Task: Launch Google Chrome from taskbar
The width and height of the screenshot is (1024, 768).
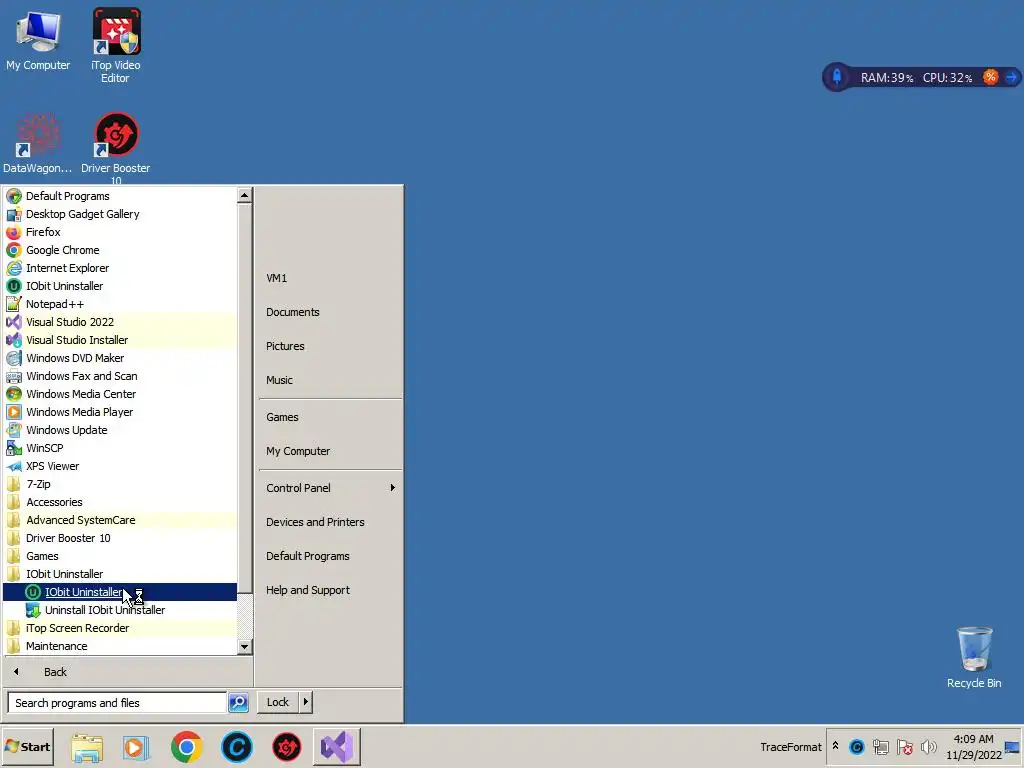Action: tap(186, 747)
